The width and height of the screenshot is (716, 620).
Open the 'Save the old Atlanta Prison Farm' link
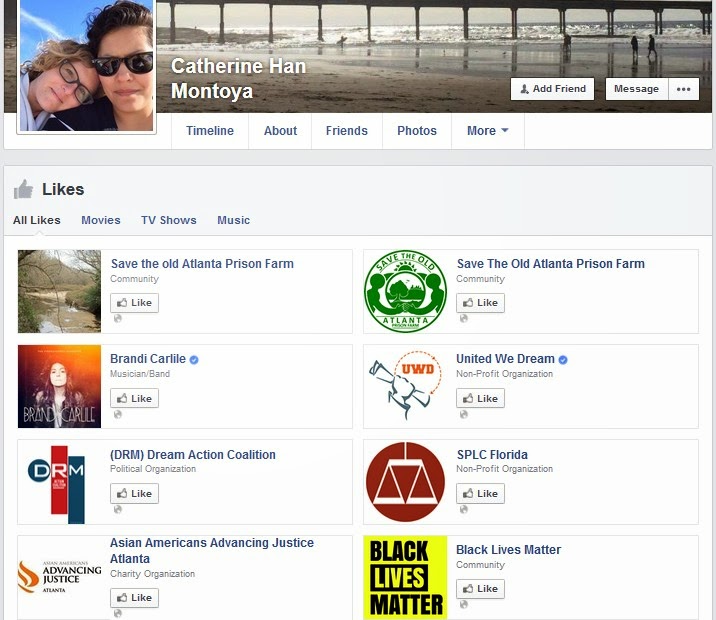pyautogui.click(x=202, y=263)
